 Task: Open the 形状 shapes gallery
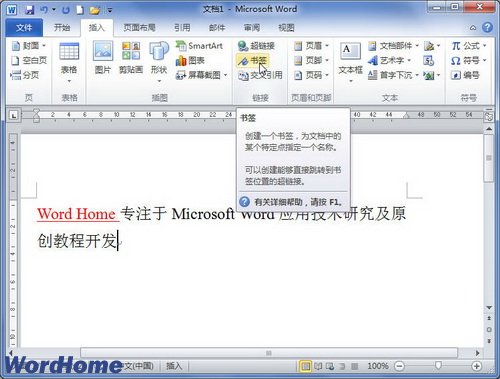159,62
